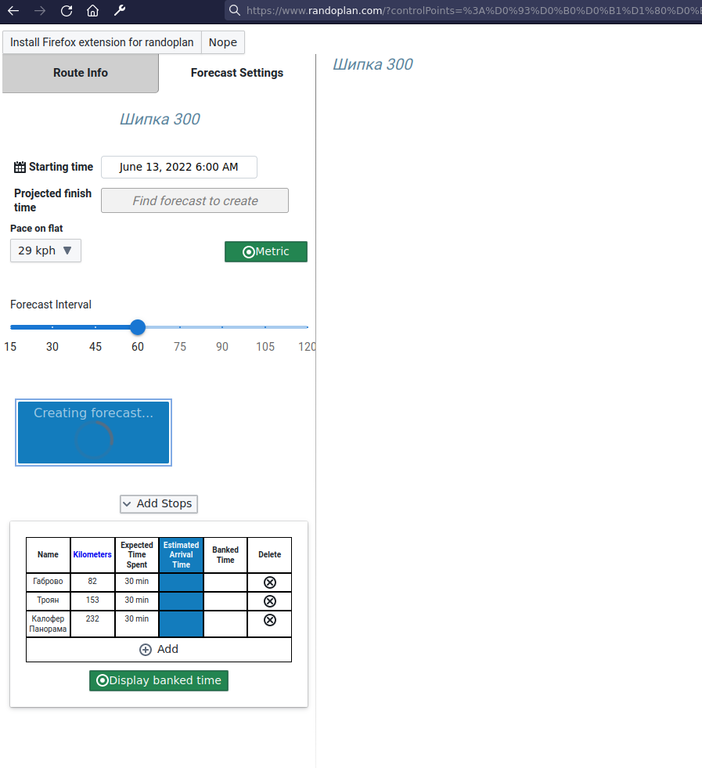Delete the Габрово stop row
This screenshot has width=702, height=768.
[269, 582]
